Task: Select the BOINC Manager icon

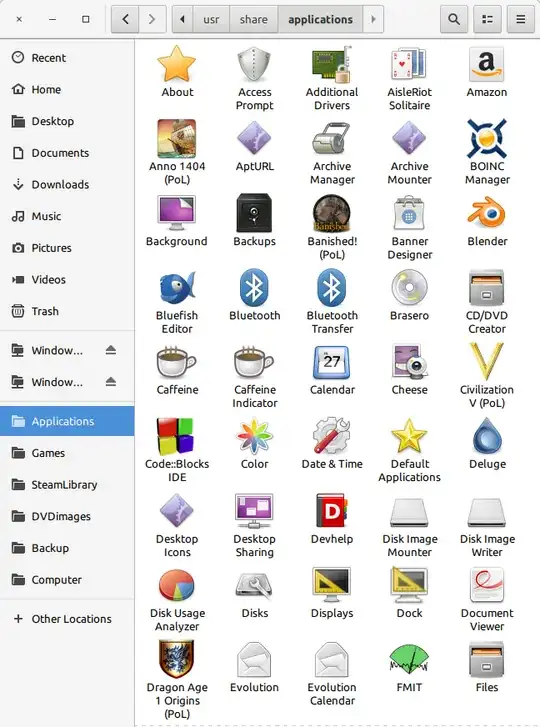Action: pyautogui.click(x=486, y=138)
